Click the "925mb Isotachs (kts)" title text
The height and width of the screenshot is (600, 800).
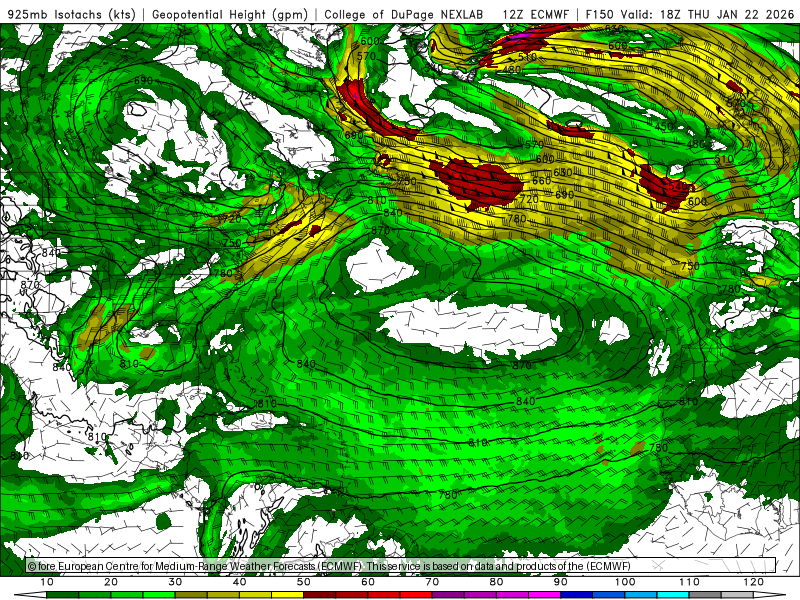[x=72, y=14]
